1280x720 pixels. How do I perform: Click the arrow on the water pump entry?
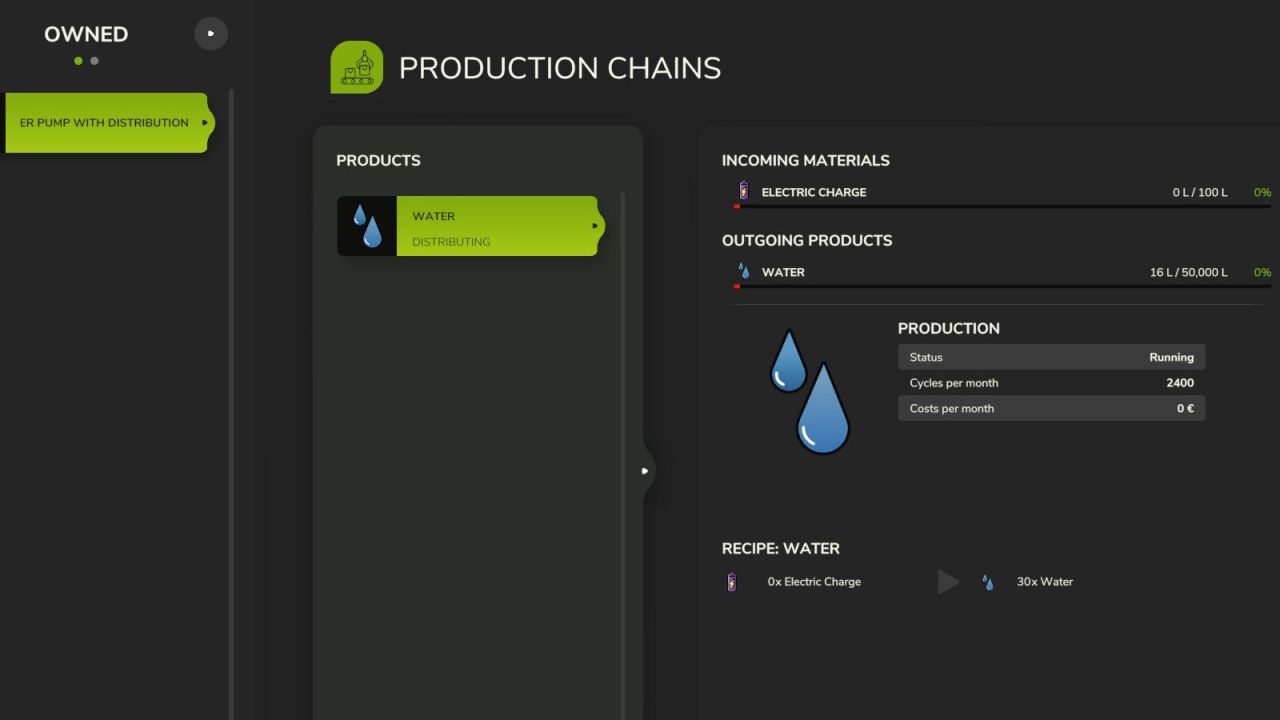(x=205, y=123)
